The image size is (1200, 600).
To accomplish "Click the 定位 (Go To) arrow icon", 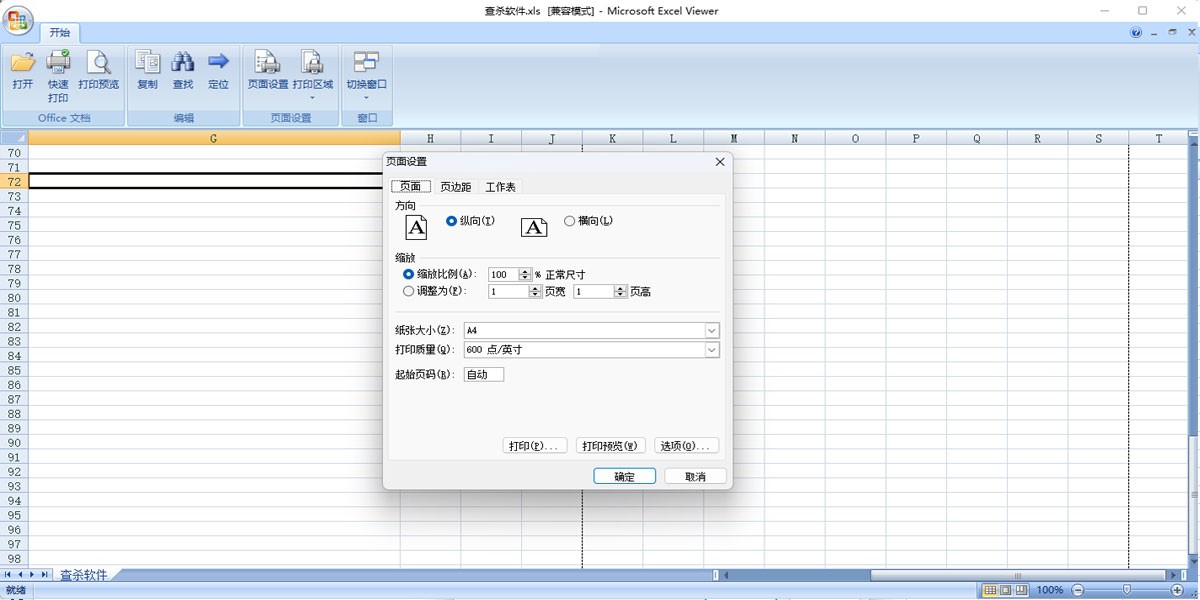I will [218, 62].
